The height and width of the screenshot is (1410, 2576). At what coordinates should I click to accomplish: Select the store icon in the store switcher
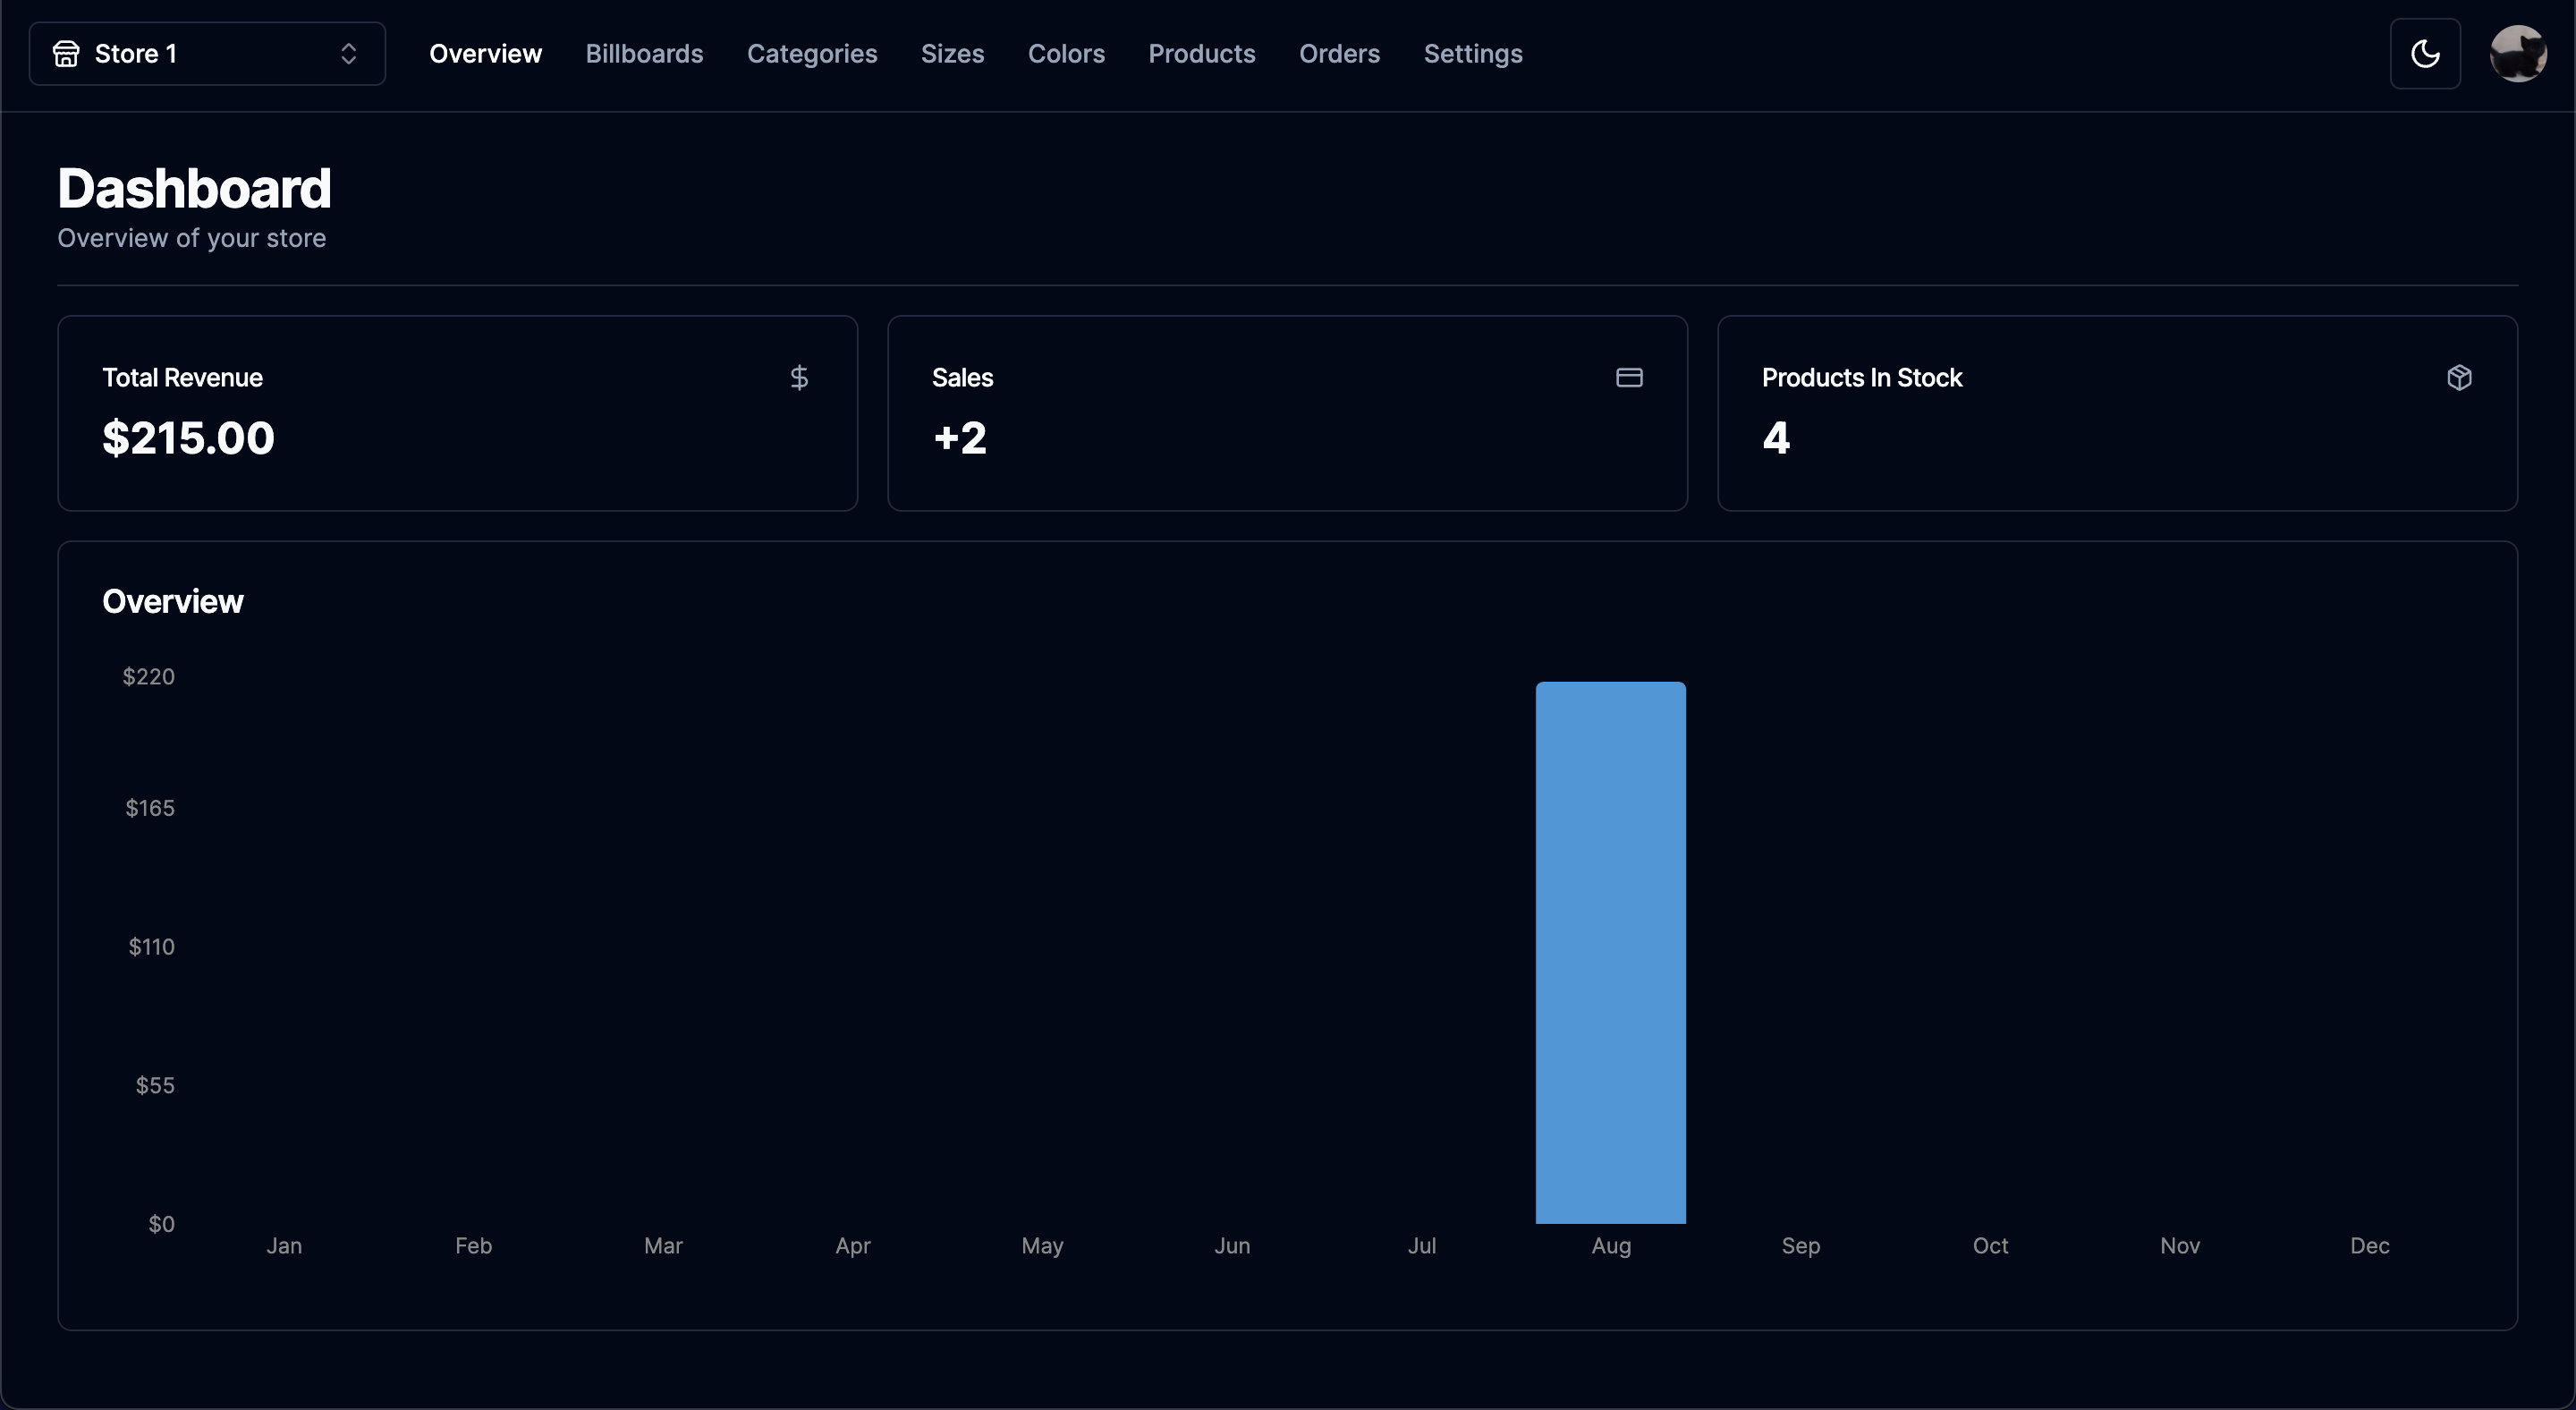[x=66, y=53]
